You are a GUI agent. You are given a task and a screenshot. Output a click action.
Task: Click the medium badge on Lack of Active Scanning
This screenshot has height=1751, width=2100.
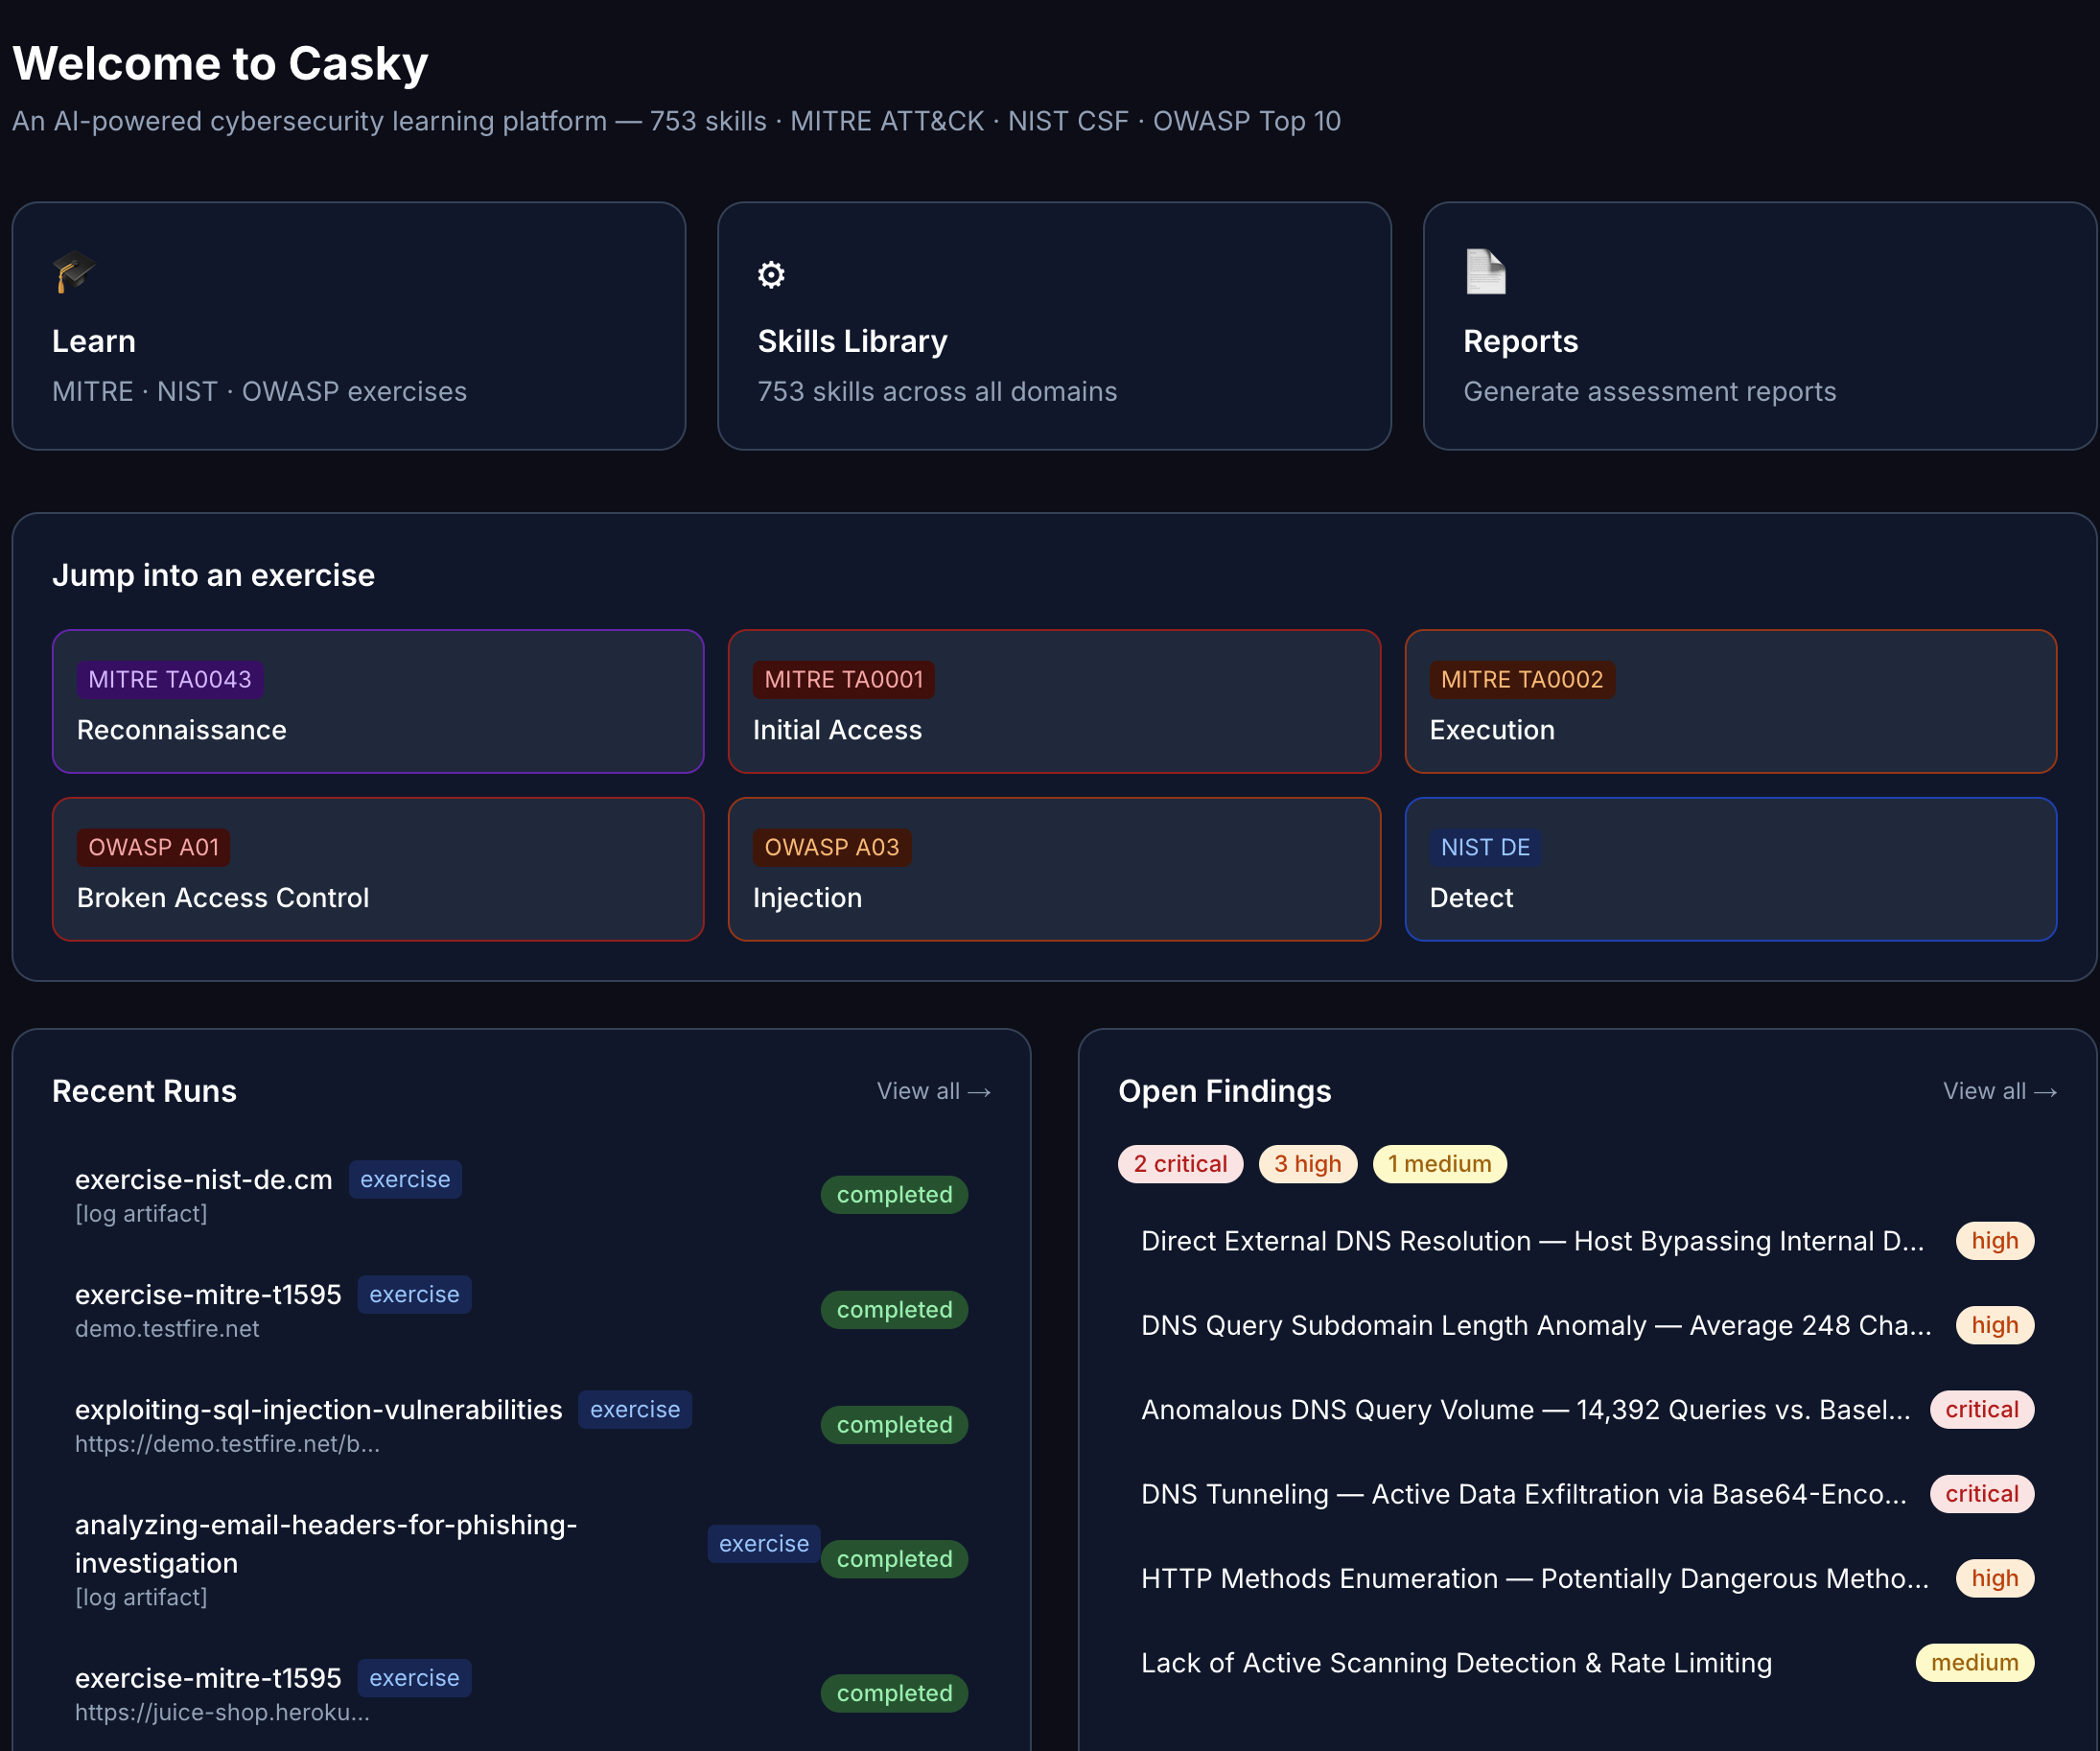click(x=1975, y=1663)
